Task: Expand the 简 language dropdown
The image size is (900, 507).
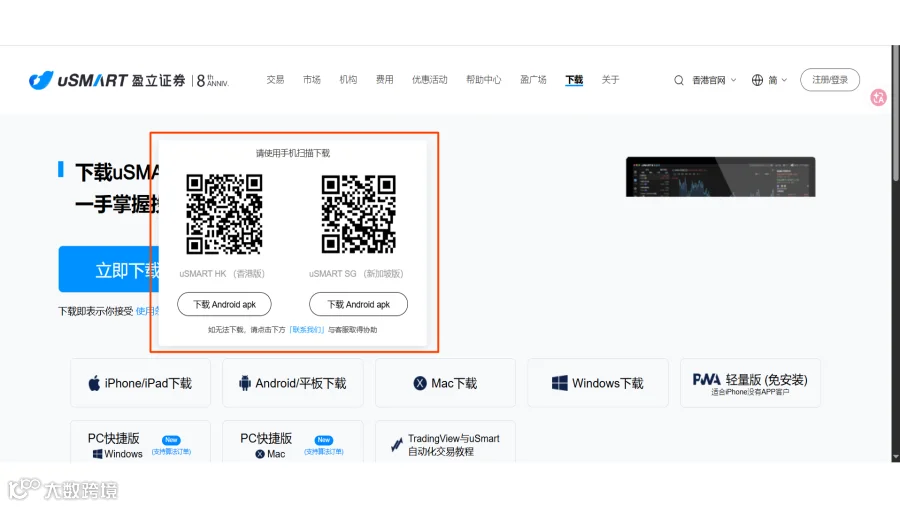Action: (x=778, y=80)
